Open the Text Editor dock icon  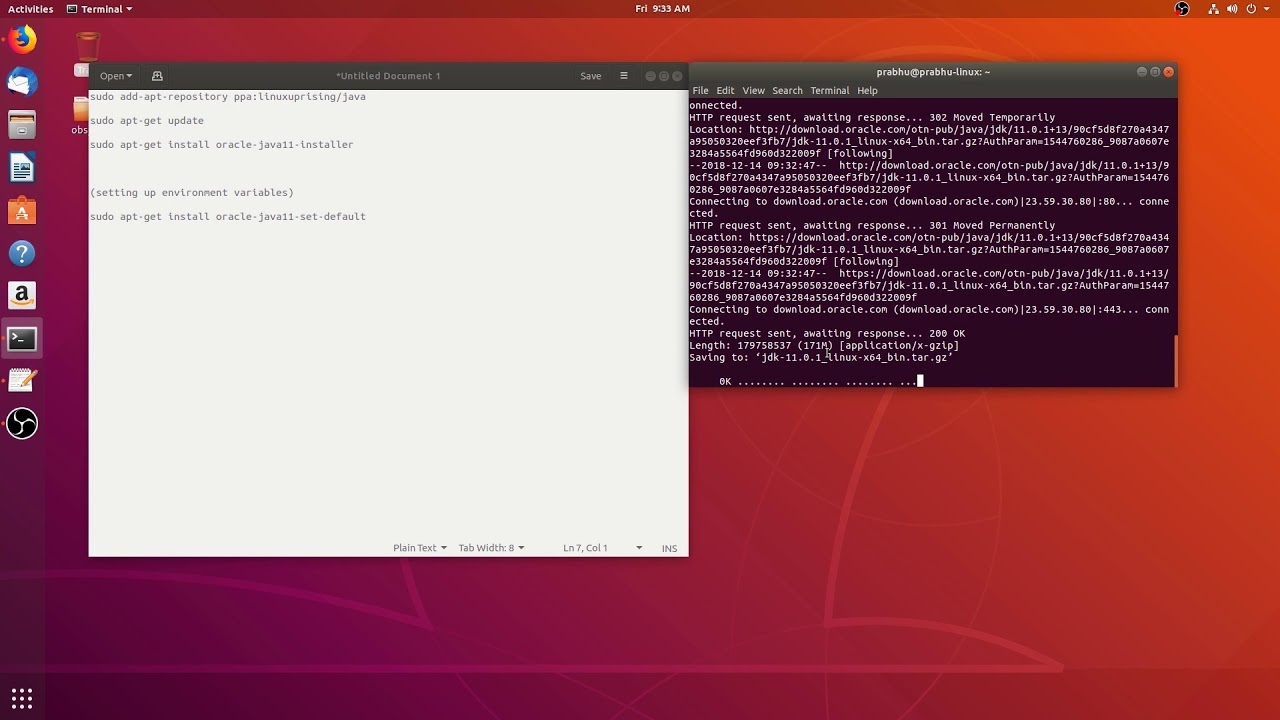(x=22, y=381)
